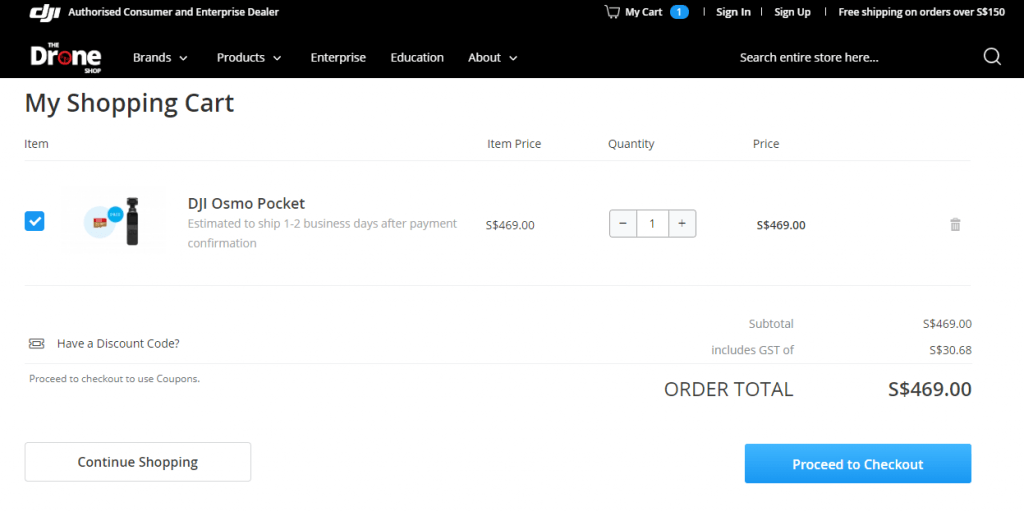Viewport: 1024px width, 512px height.
Task: Increase quantity with the plus button
Action: [682, 223]
